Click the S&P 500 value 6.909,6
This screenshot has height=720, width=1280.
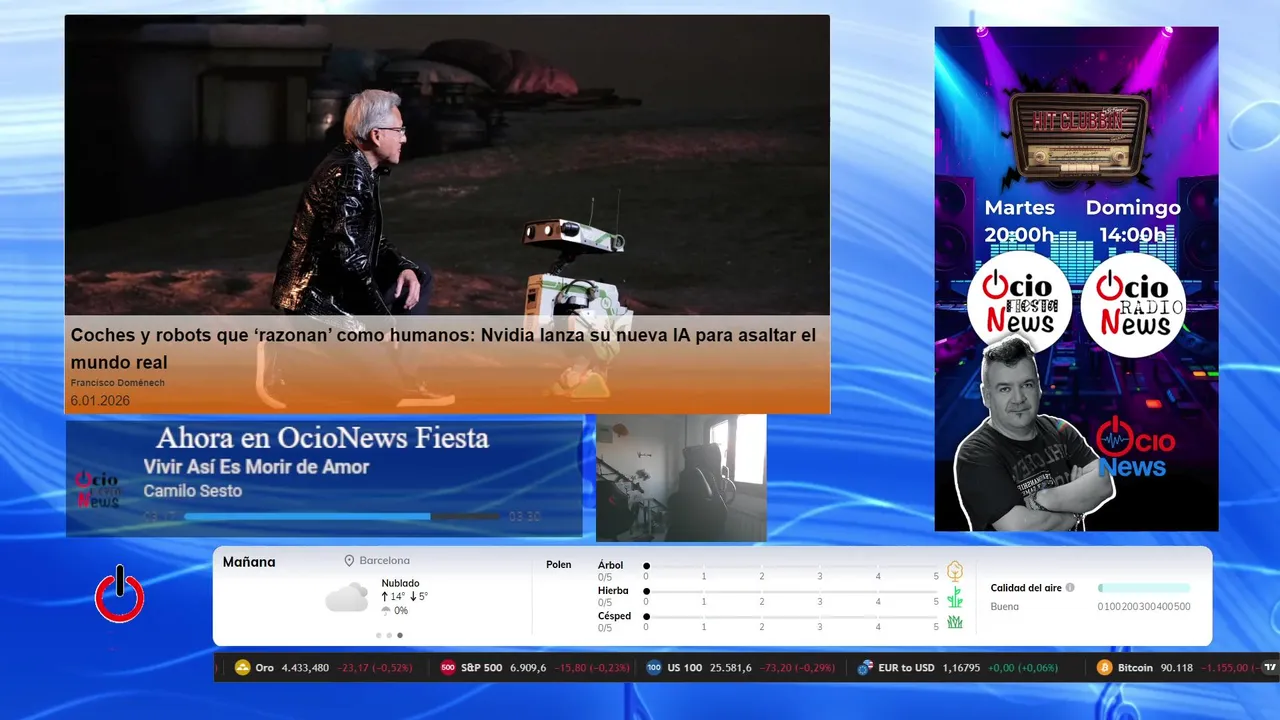tap(528, 668)
